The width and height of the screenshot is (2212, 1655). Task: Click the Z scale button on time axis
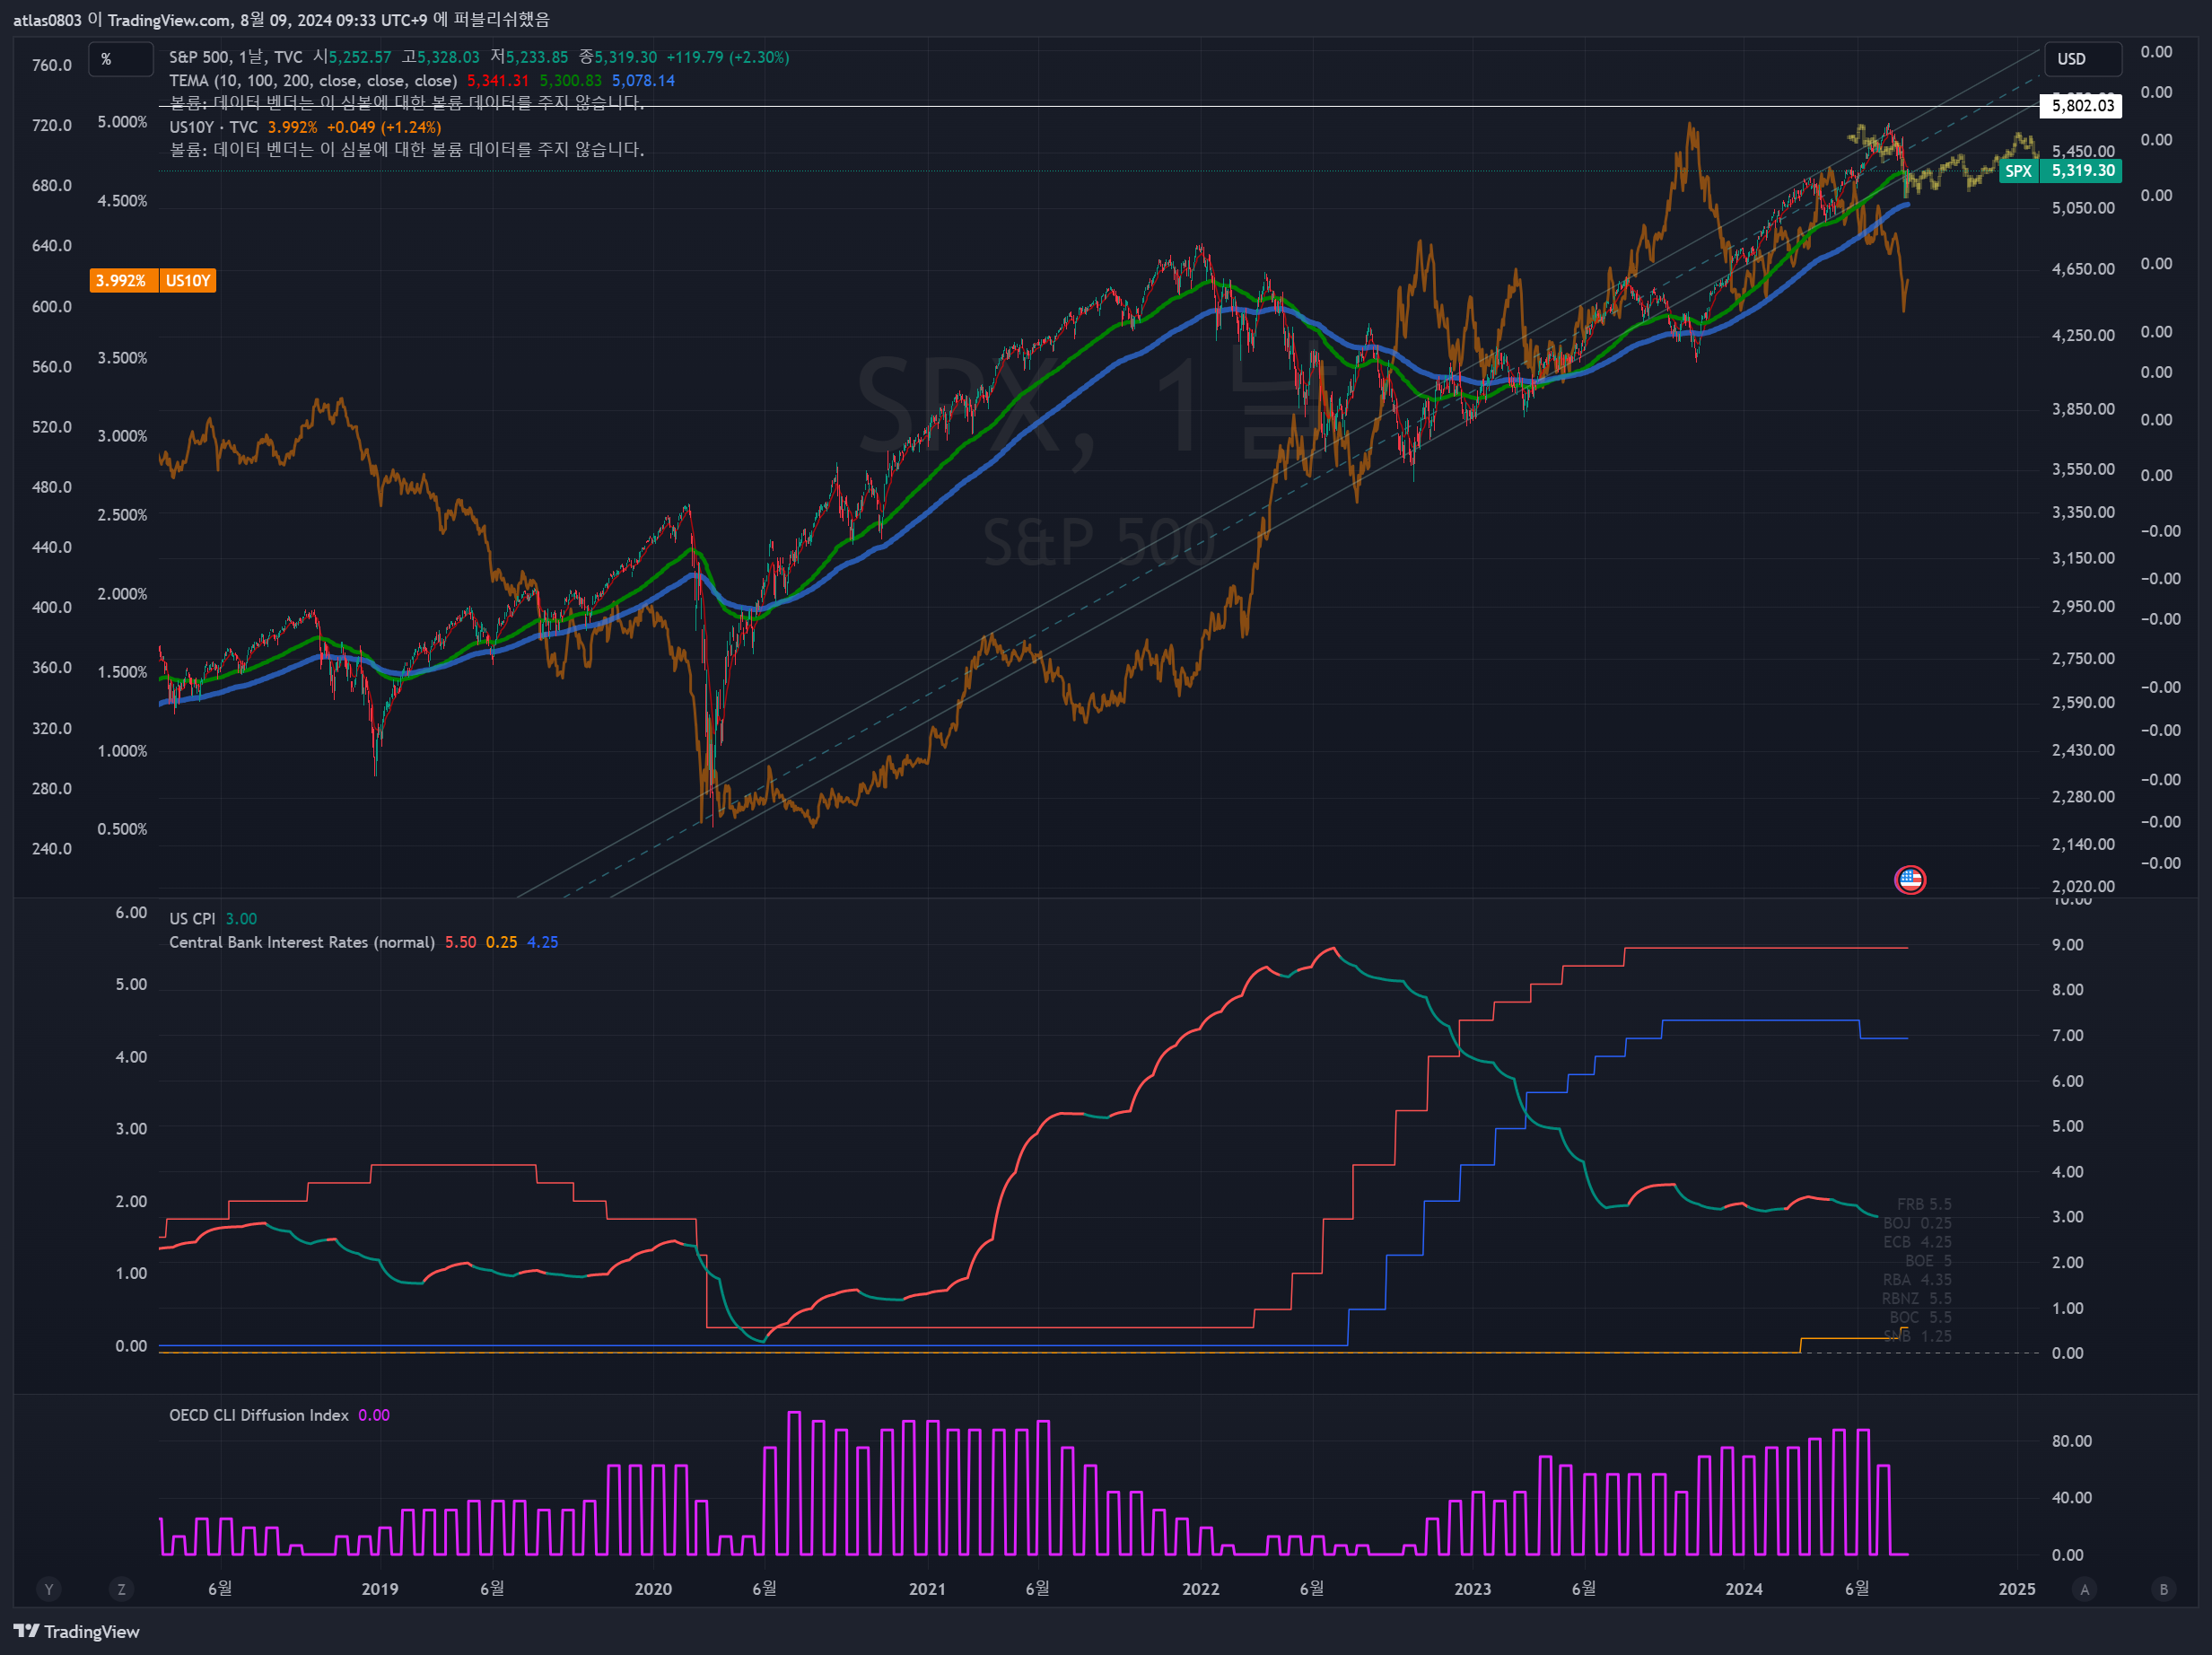[x=121, y=1589]
